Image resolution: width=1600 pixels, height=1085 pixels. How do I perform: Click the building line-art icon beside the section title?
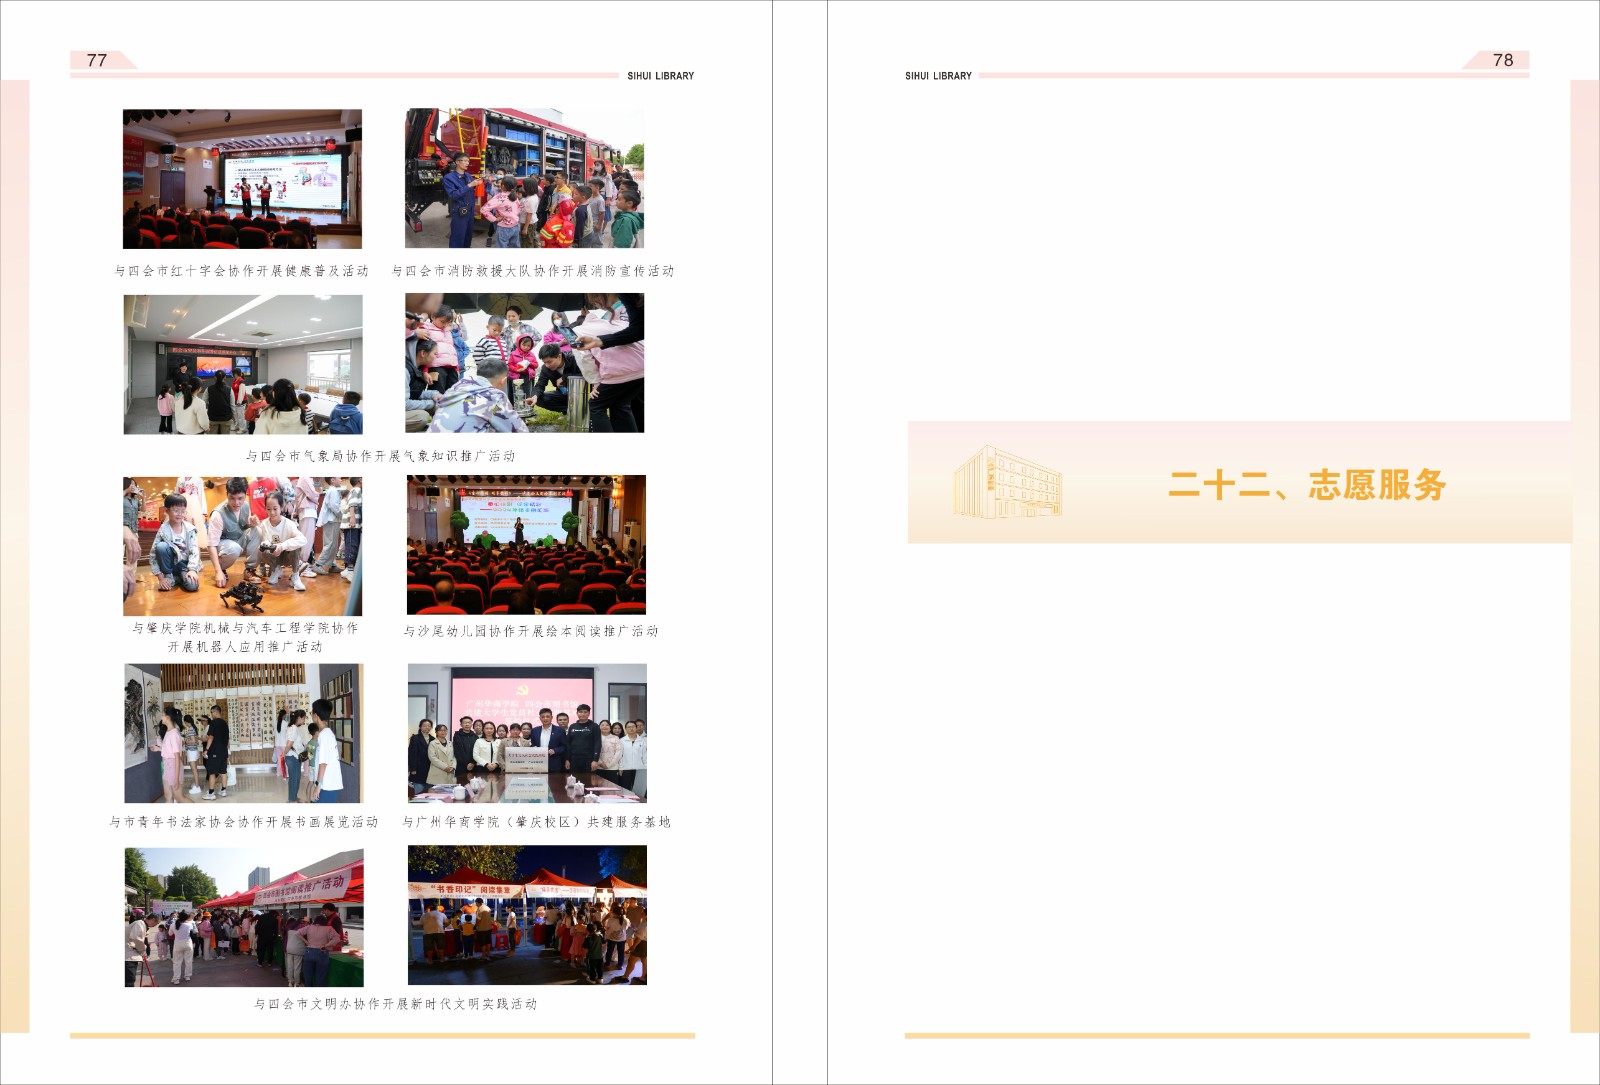pyautogui.click(x=1007, y=483)
